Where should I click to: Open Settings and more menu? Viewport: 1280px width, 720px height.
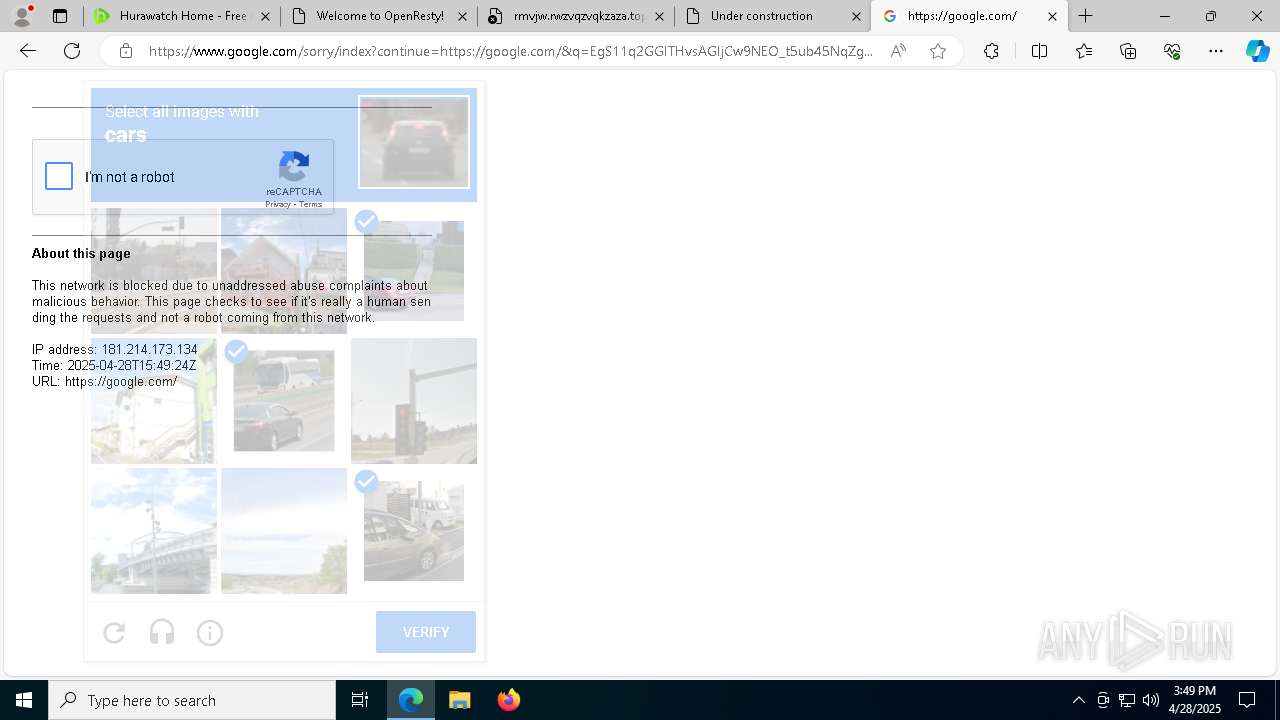tap(1216, 51)
